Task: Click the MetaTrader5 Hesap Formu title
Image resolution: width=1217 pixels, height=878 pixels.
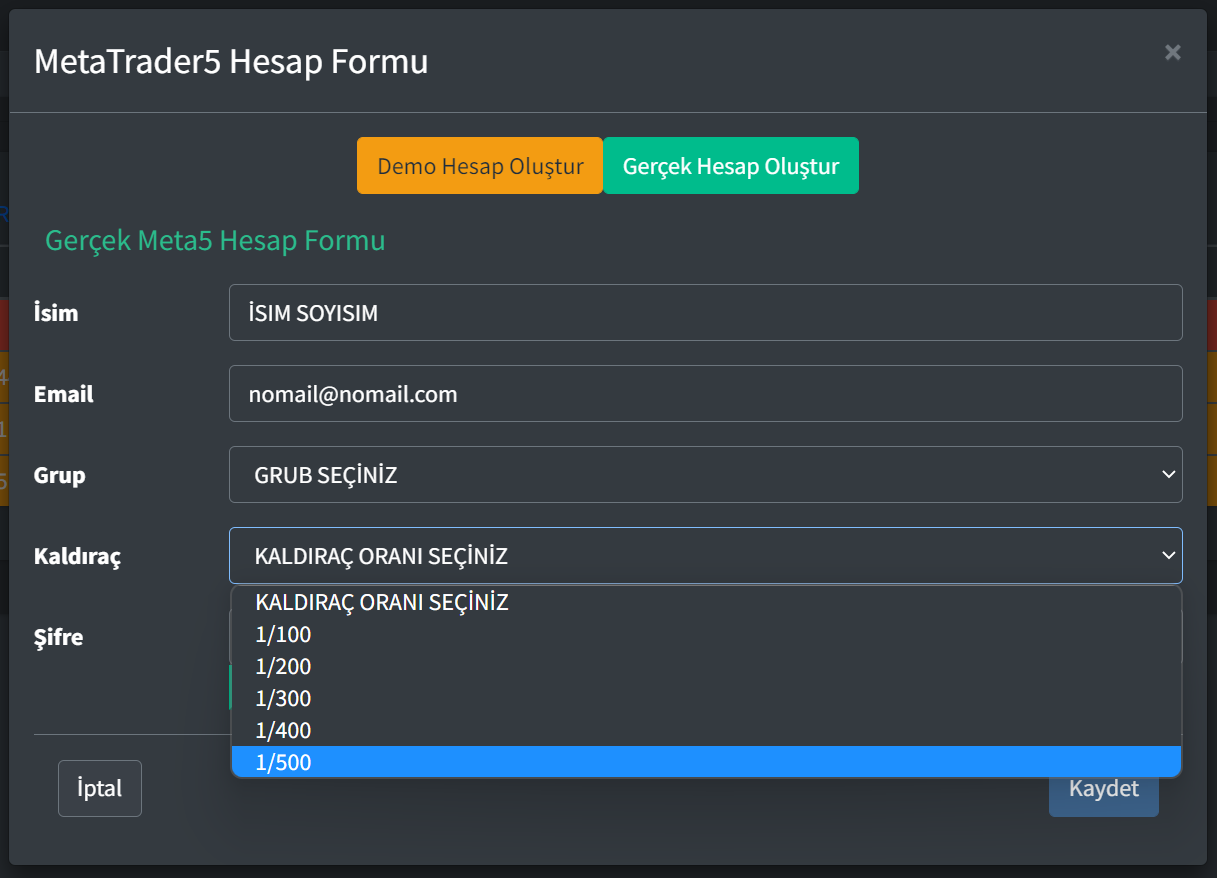Action: coord(231,62)
